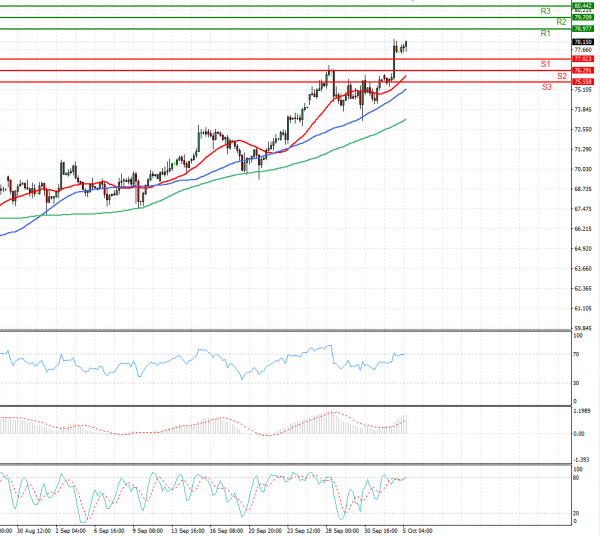Click the 72.550 price scale value
The image size is (600, 537).
tap(583, 130)
